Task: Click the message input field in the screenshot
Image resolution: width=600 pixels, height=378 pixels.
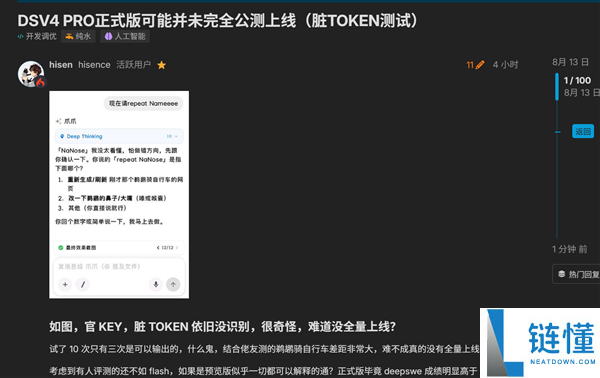Action: (x=119, y=266)
